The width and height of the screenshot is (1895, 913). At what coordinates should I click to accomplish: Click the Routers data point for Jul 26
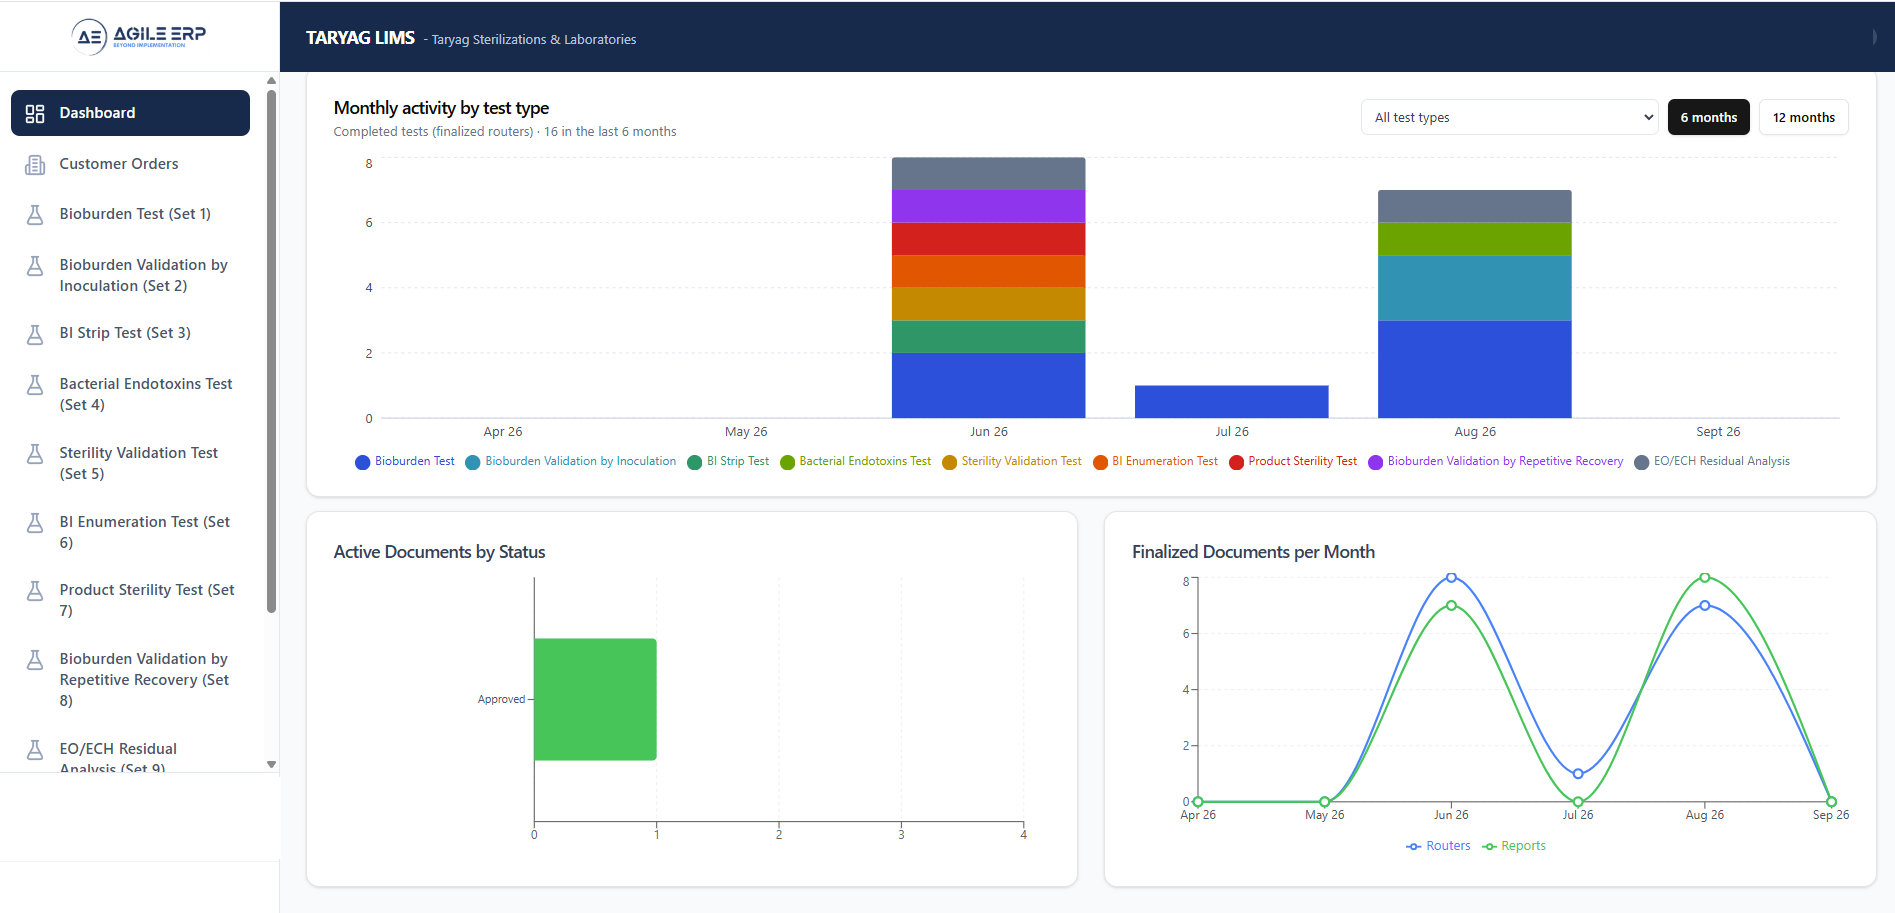tap(1578, 774)
